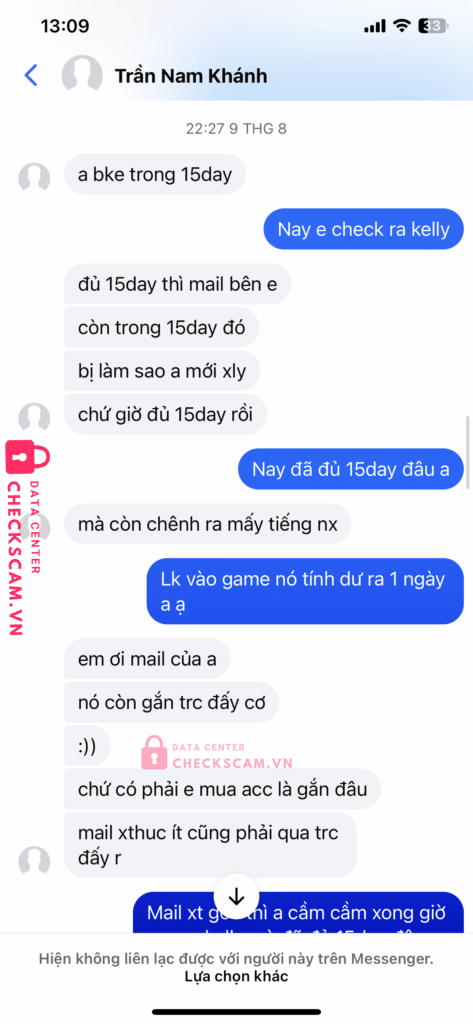
Task: Tap the ':))' message bubble
Action: coord(87,746)
